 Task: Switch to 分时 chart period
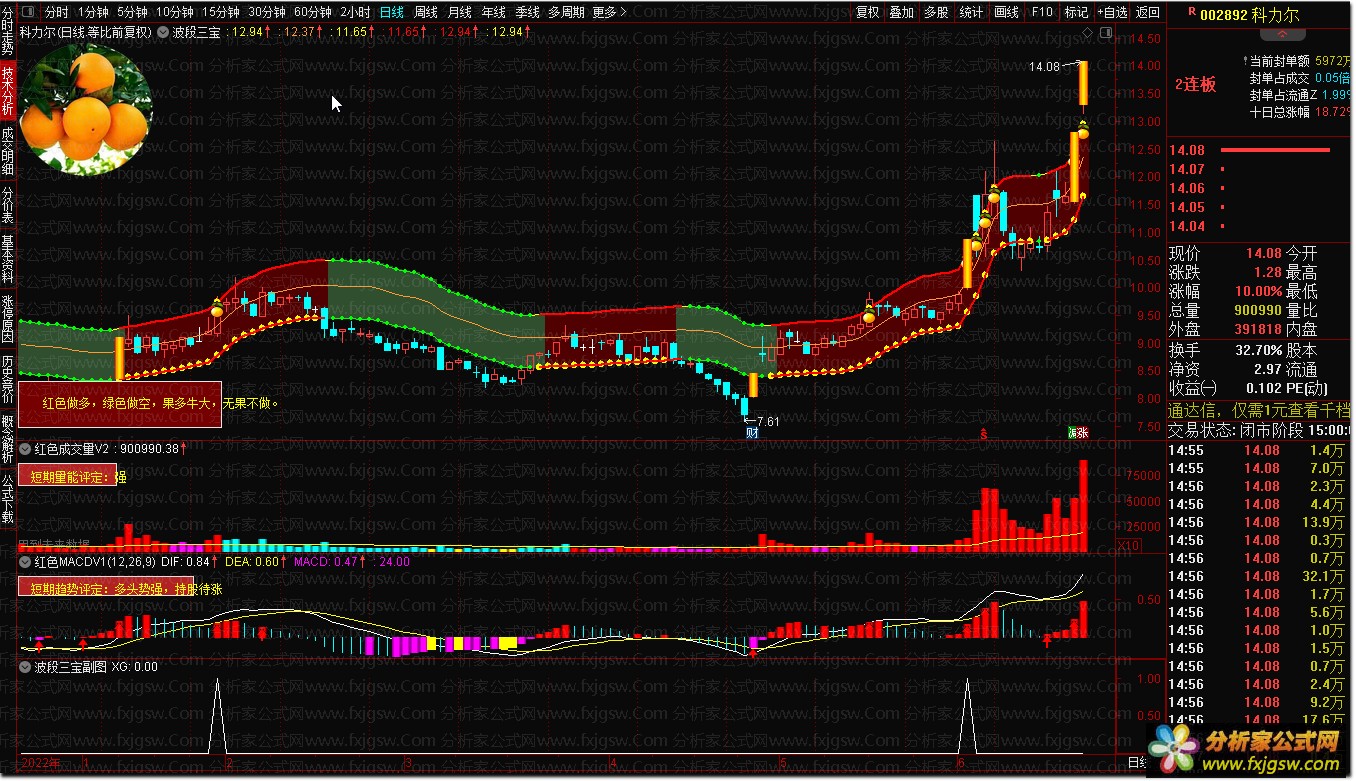pos(57,12)
